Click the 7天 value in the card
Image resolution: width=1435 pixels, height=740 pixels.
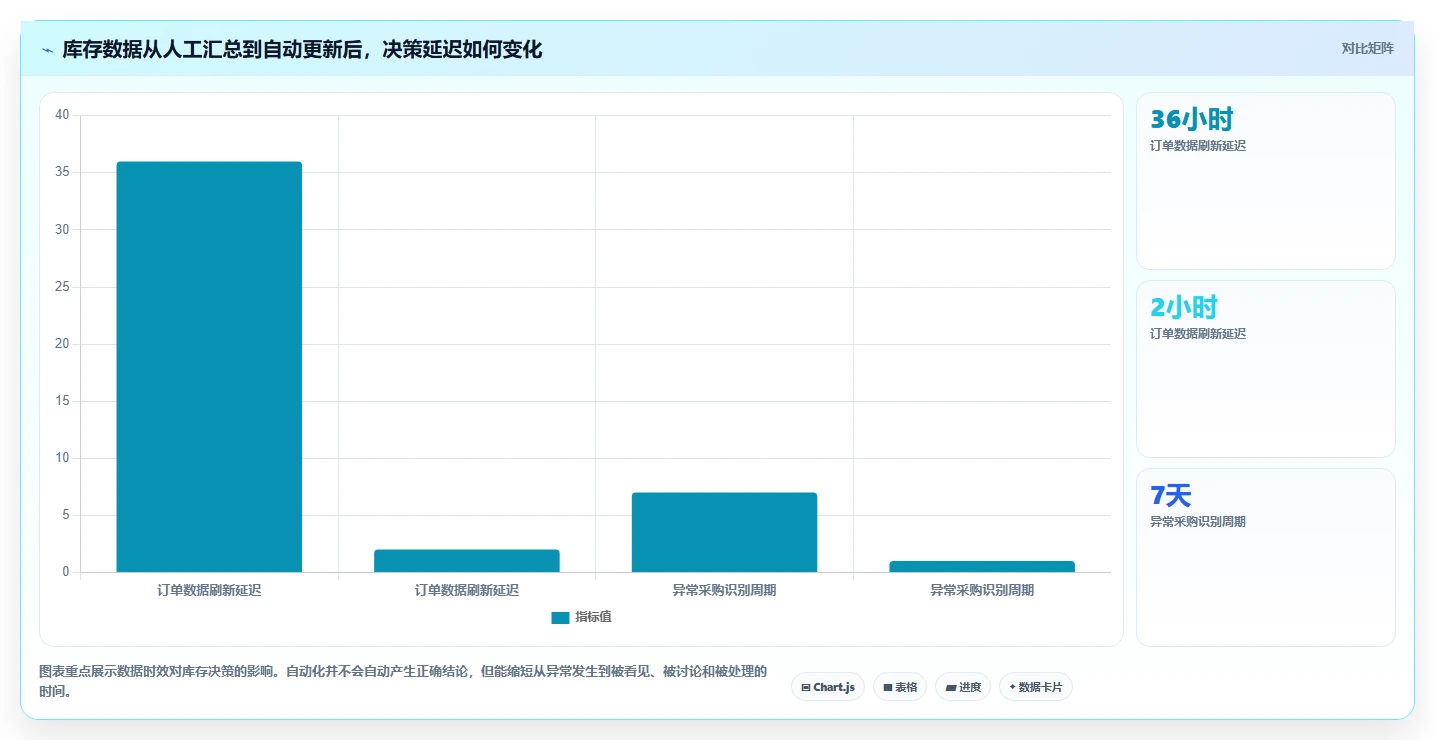(x=1171, y=495)
